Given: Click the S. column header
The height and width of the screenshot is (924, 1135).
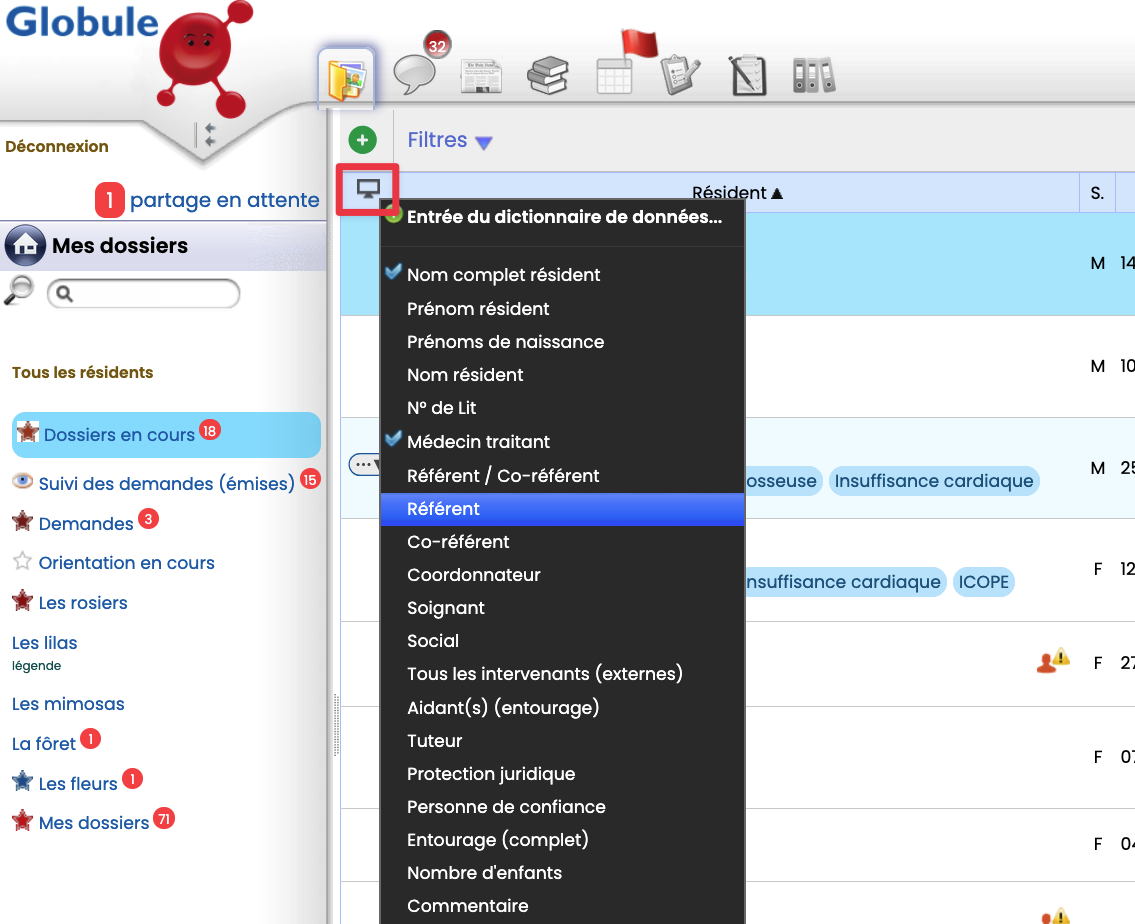Looking at the screenshot, I should [x=1097, y=193].
